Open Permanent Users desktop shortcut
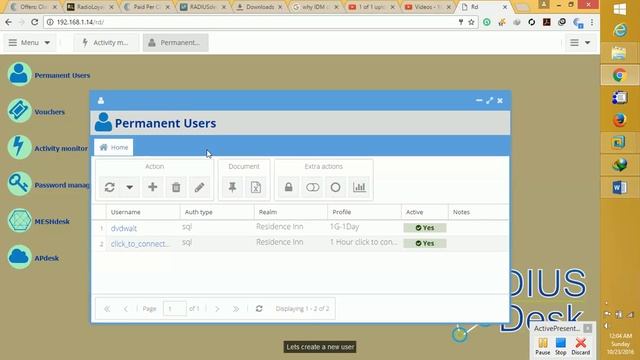The width and height of the screenshot is (640, 360). click(x=49, y=75)
